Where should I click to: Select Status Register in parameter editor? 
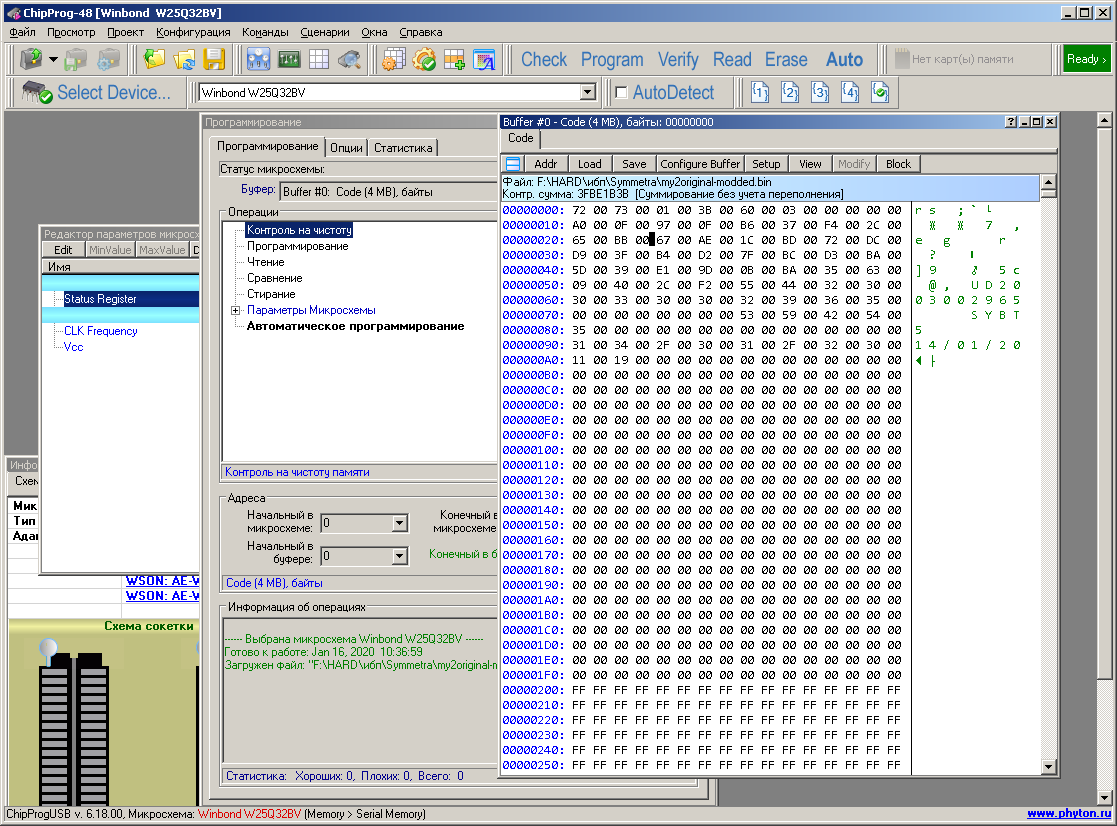coord(100,299)
